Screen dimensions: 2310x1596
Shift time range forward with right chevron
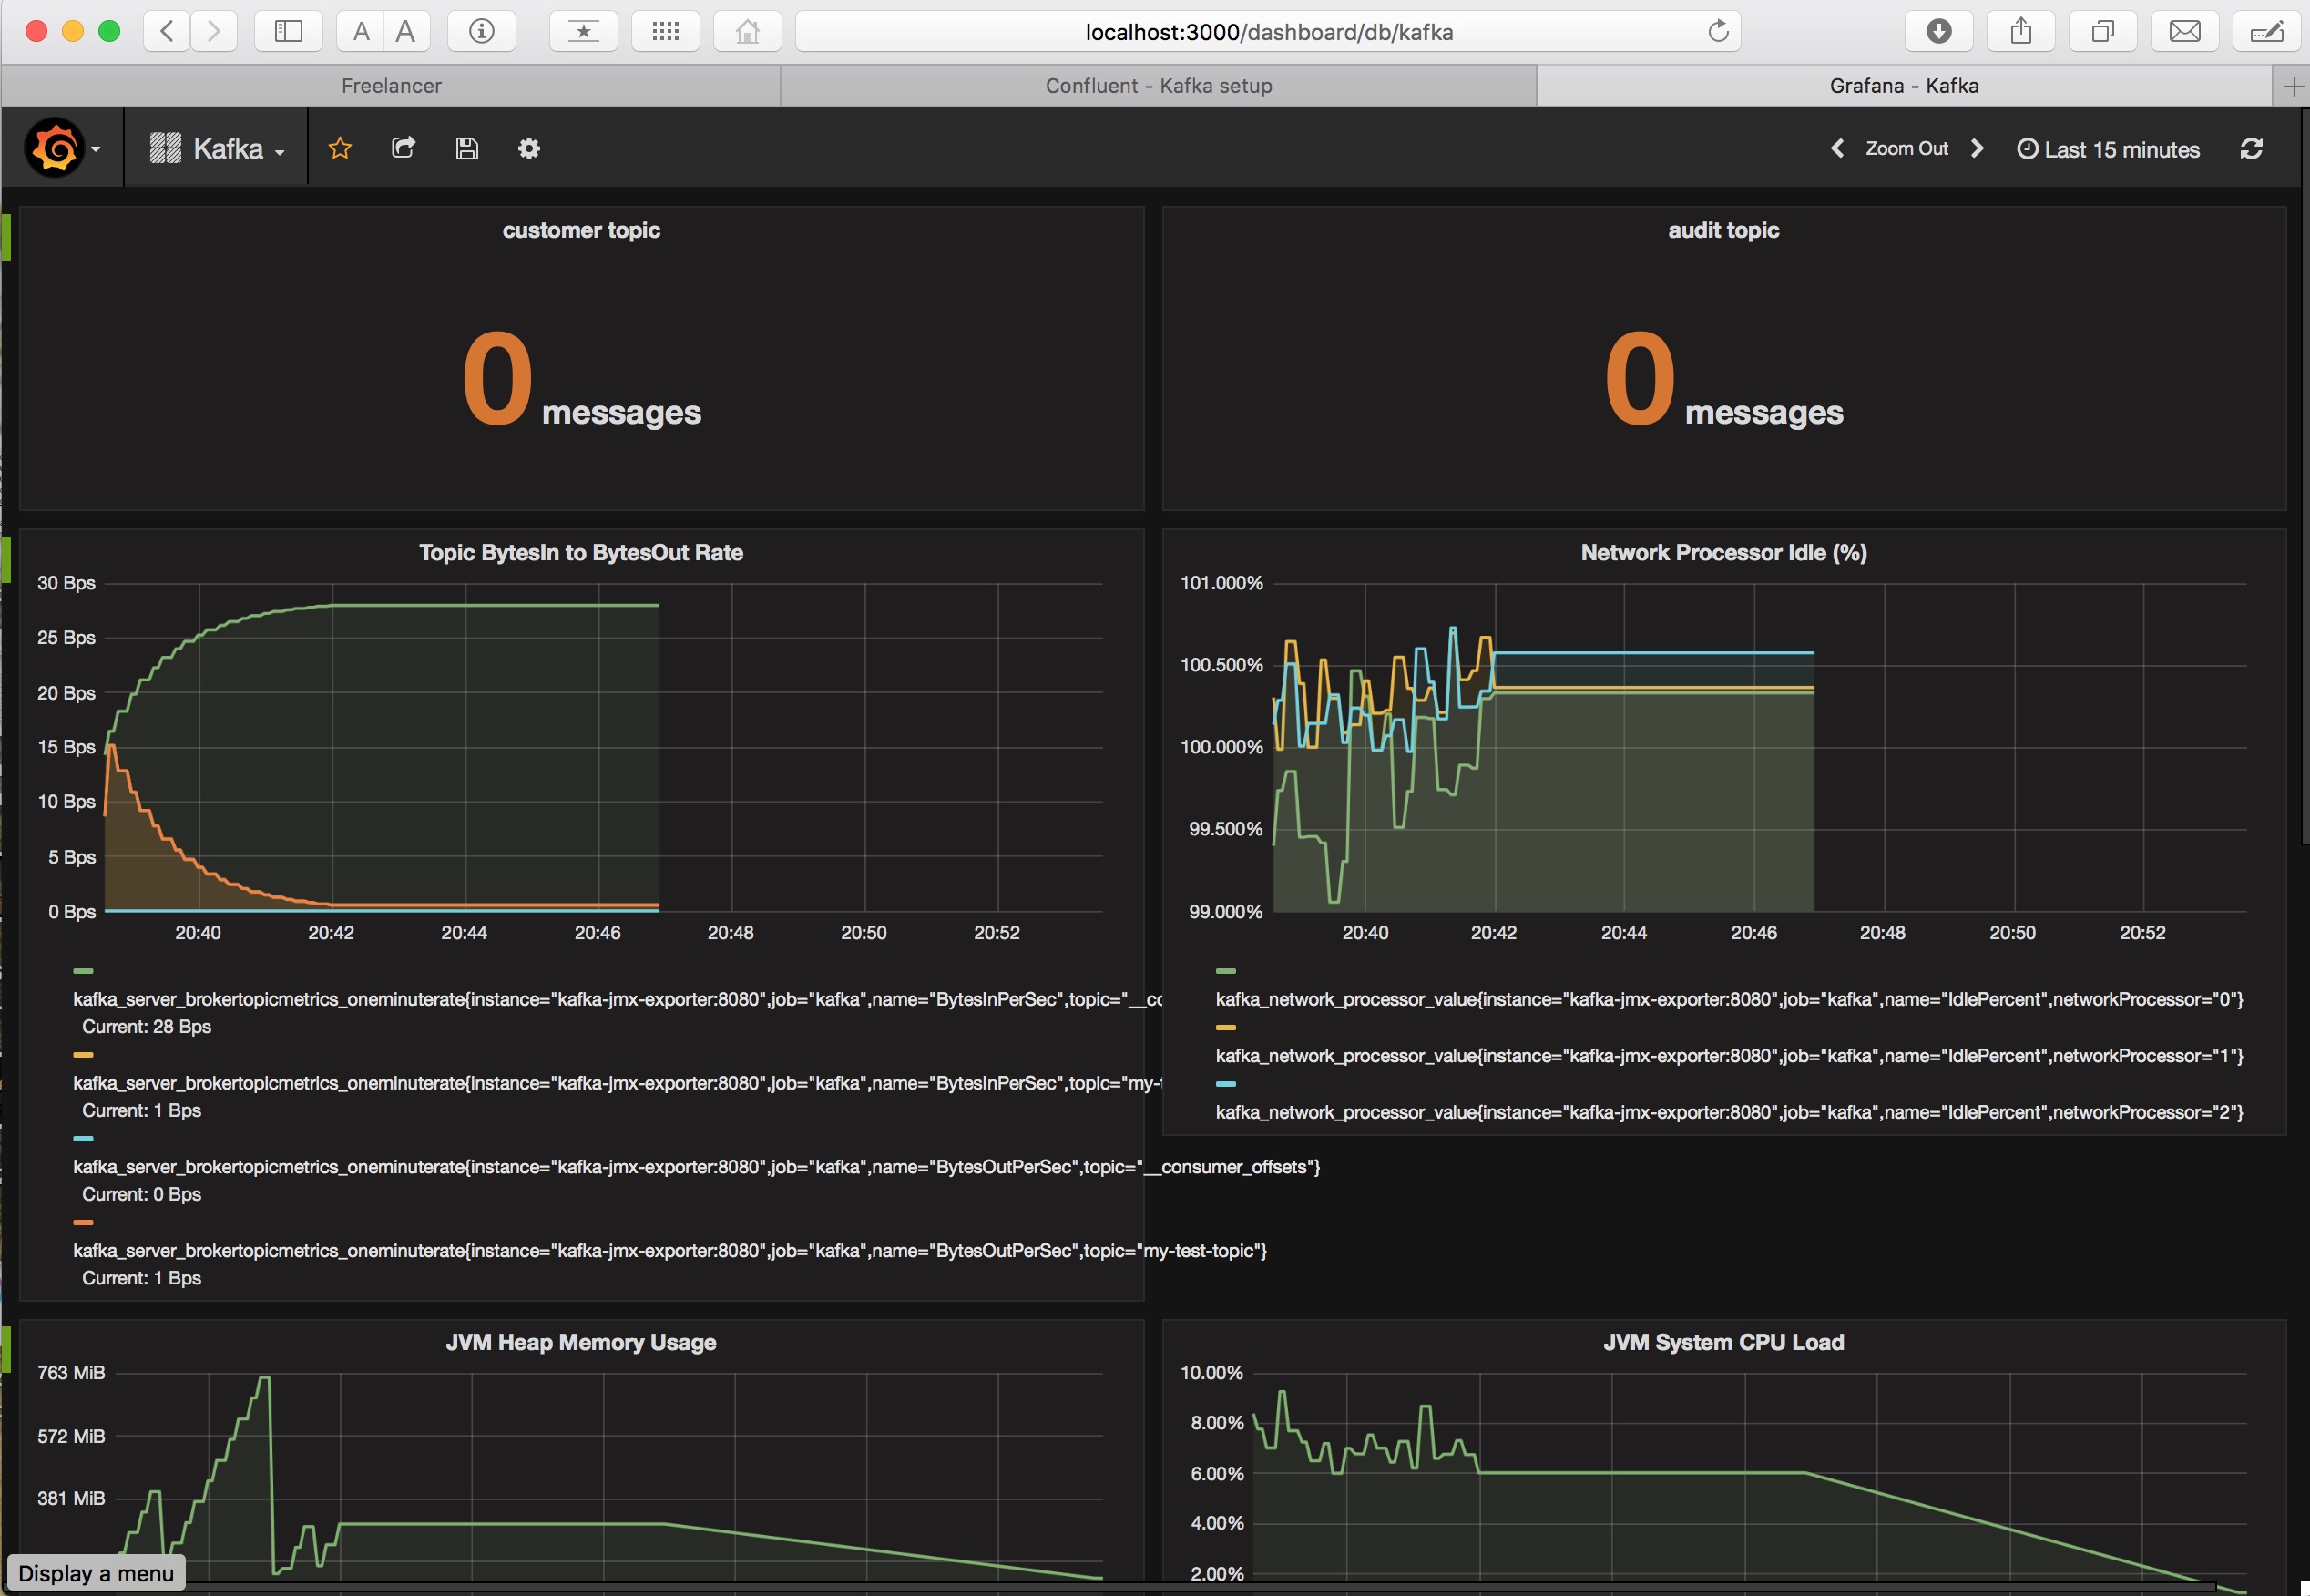[1977, 149]
